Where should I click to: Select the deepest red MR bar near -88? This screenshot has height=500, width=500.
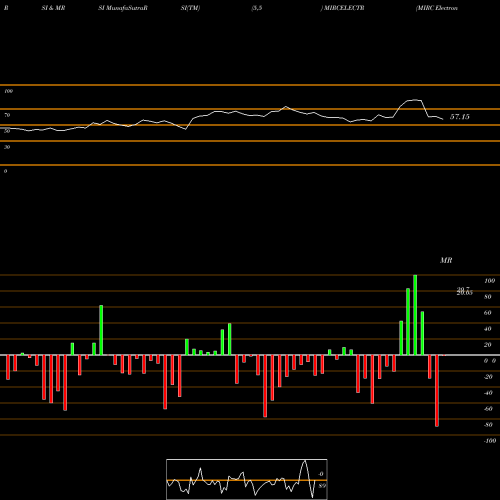[x=437, y=391]
